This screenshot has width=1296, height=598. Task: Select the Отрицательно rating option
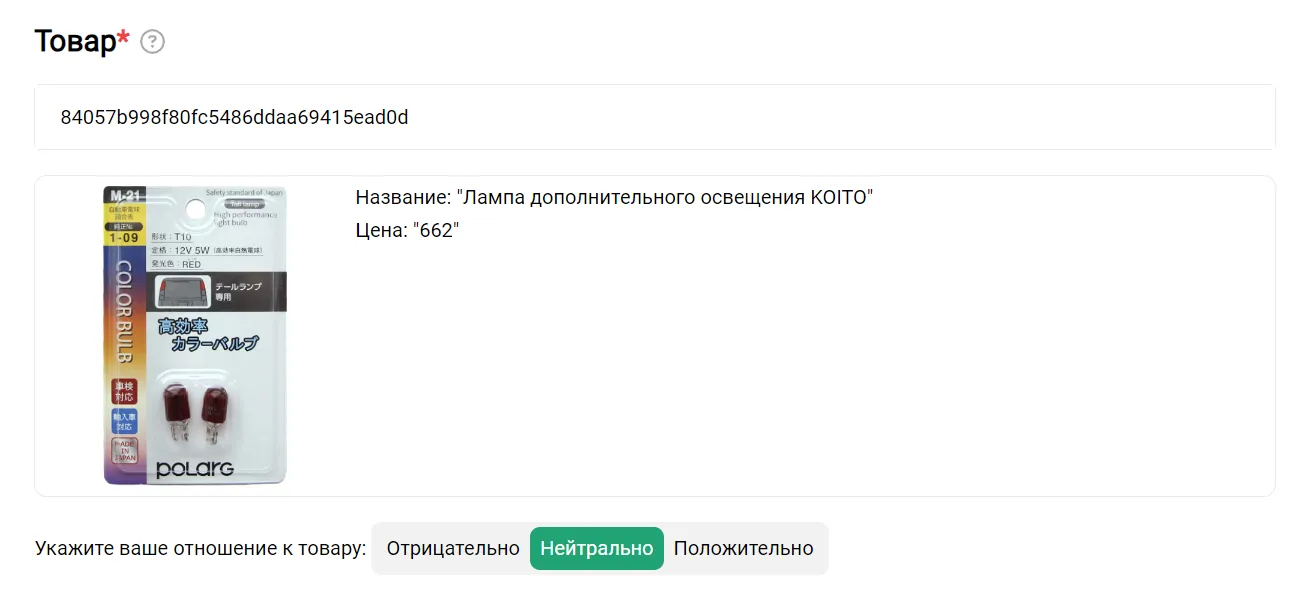(452, 548)
